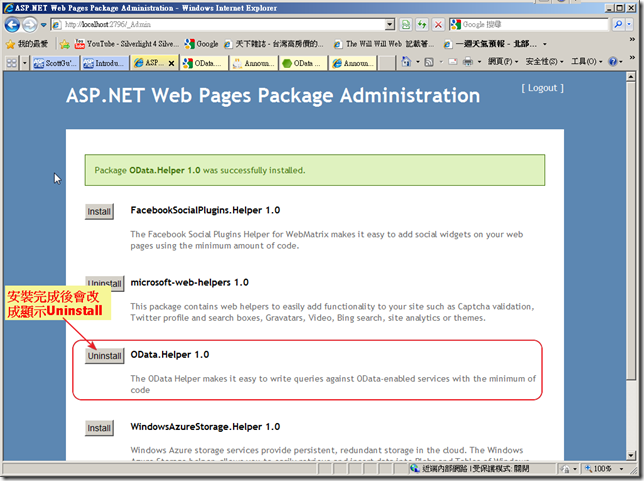This screenshot has height=481, width=644.
Task: Switch to the OData tab with green icon
Action: click(x=303, y=63)
